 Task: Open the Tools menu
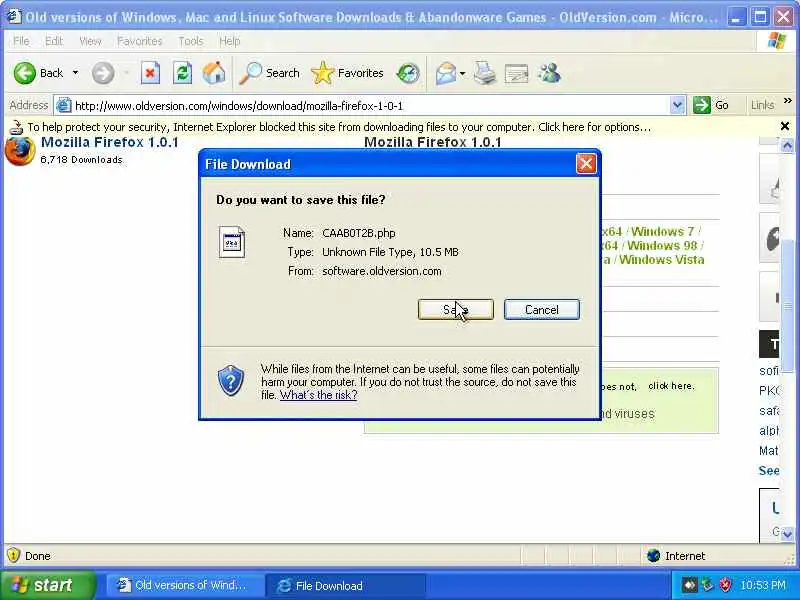(x=191, y=41)
